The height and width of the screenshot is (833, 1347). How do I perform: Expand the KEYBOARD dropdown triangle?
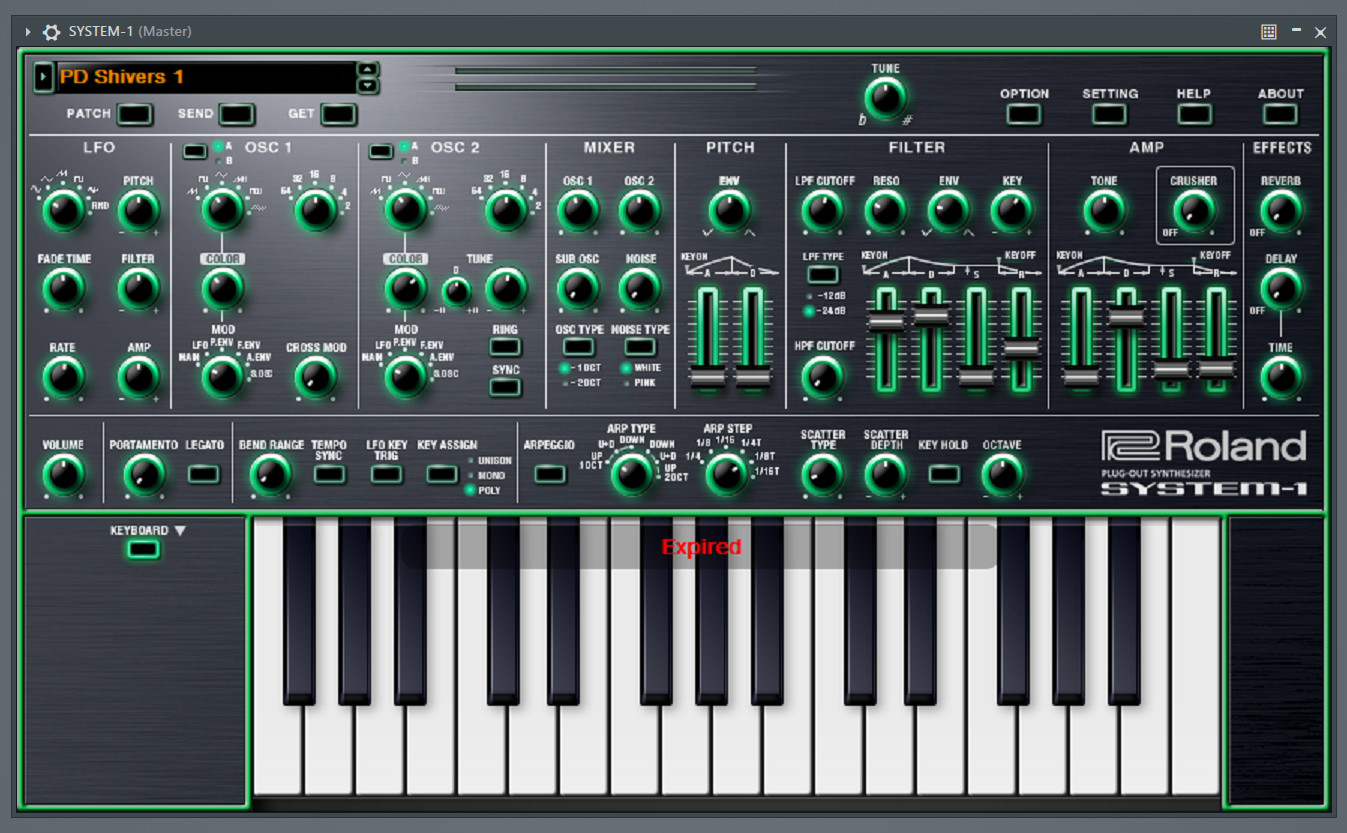[x=180, y=531]
